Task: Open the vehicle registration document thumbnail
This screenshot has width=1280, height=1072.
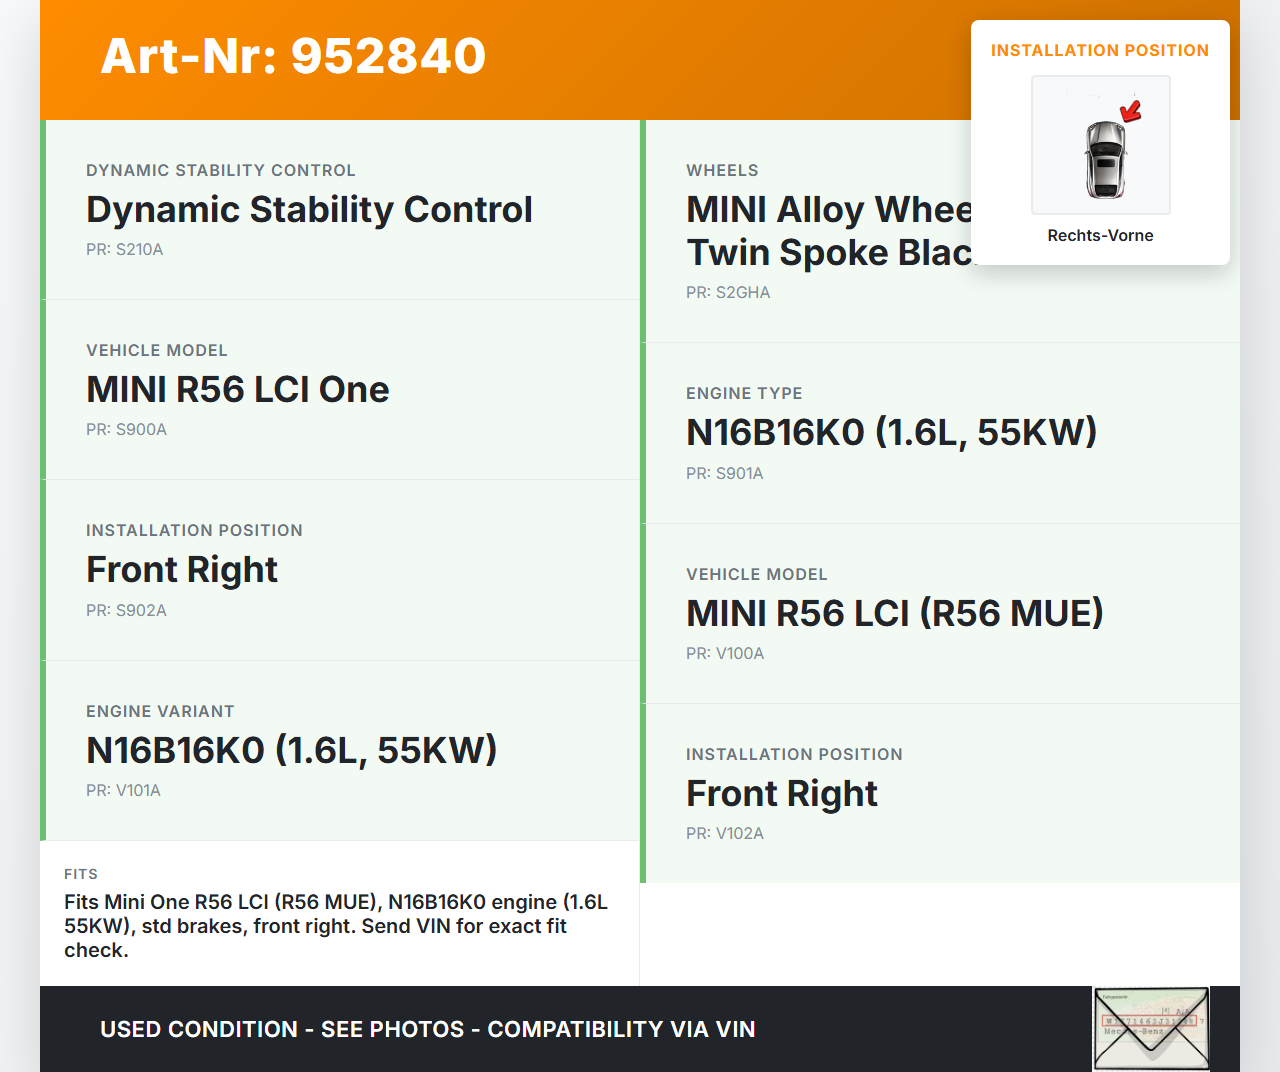Action: (x=1152, y=1029)
